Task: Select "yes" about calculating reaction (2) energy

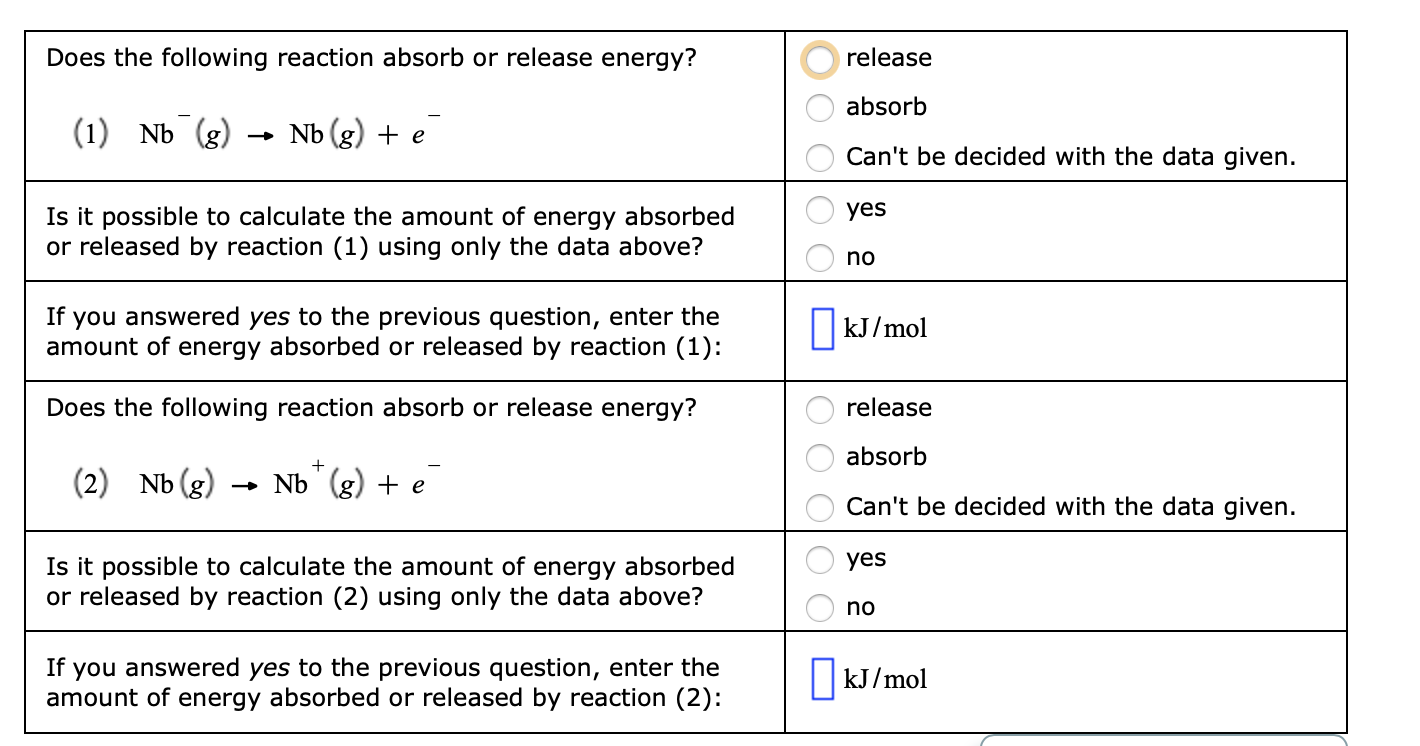Action: click(x=820, y=559)
